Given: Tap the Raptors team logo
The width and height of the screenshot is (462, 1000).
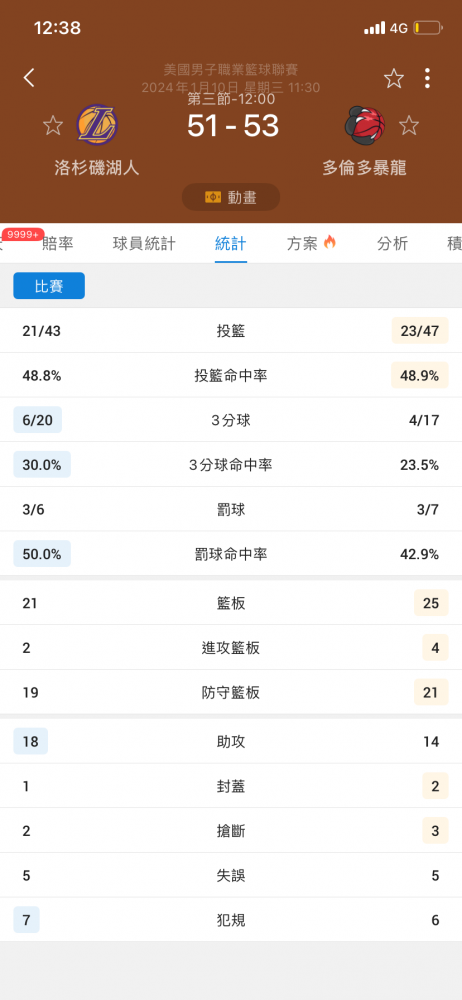Looking at the screenshot, I should point(365,124).
